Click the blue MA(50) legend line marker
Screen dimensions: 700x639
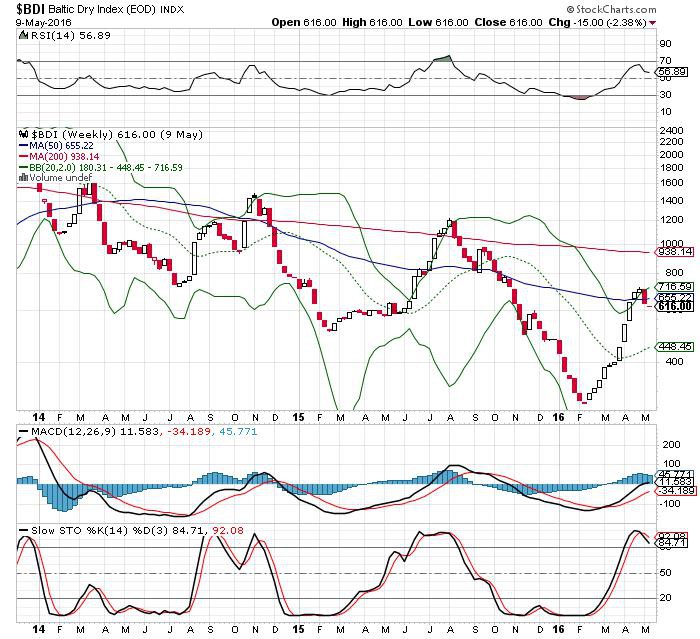click(x=26, y=143)
